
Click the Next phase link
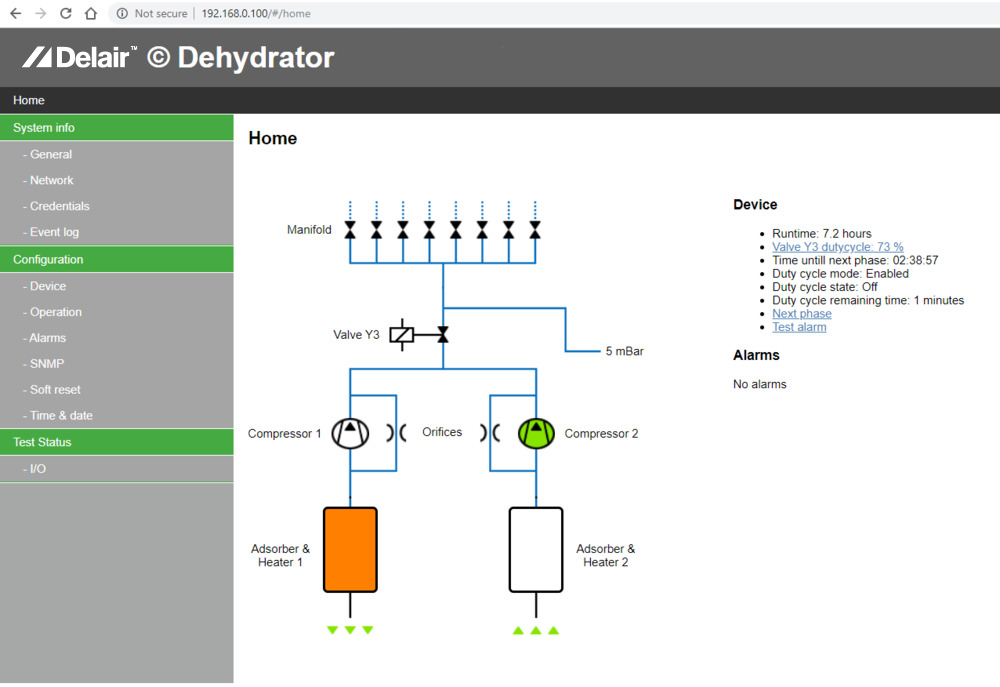tap(802, 314)
